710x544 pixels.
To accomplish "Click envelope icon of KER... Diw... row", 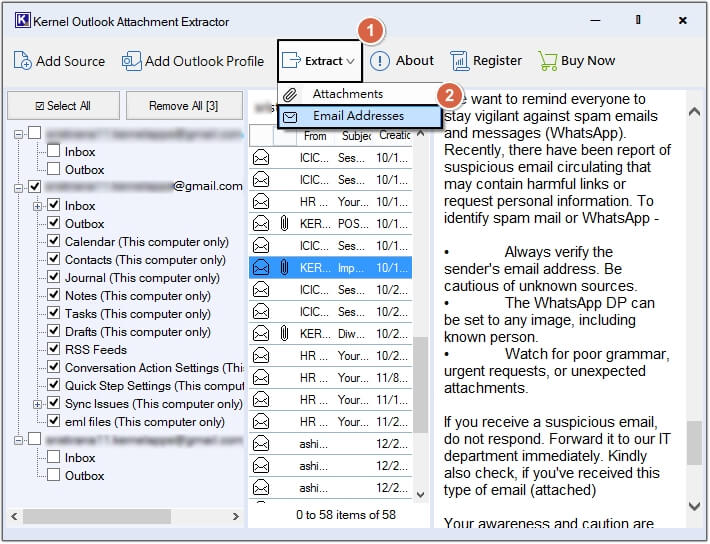I will [261, 333].
